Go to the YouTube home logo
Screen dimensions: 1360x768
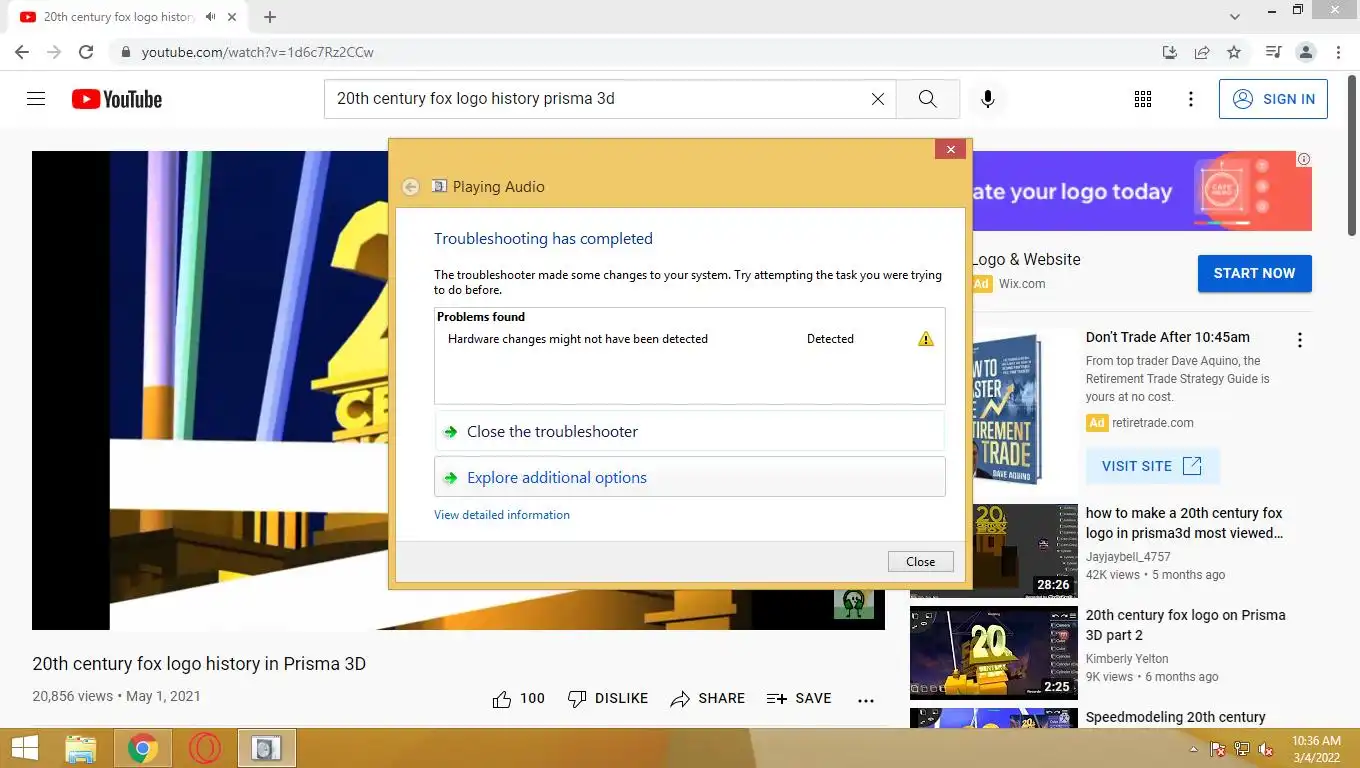[117, 99]
